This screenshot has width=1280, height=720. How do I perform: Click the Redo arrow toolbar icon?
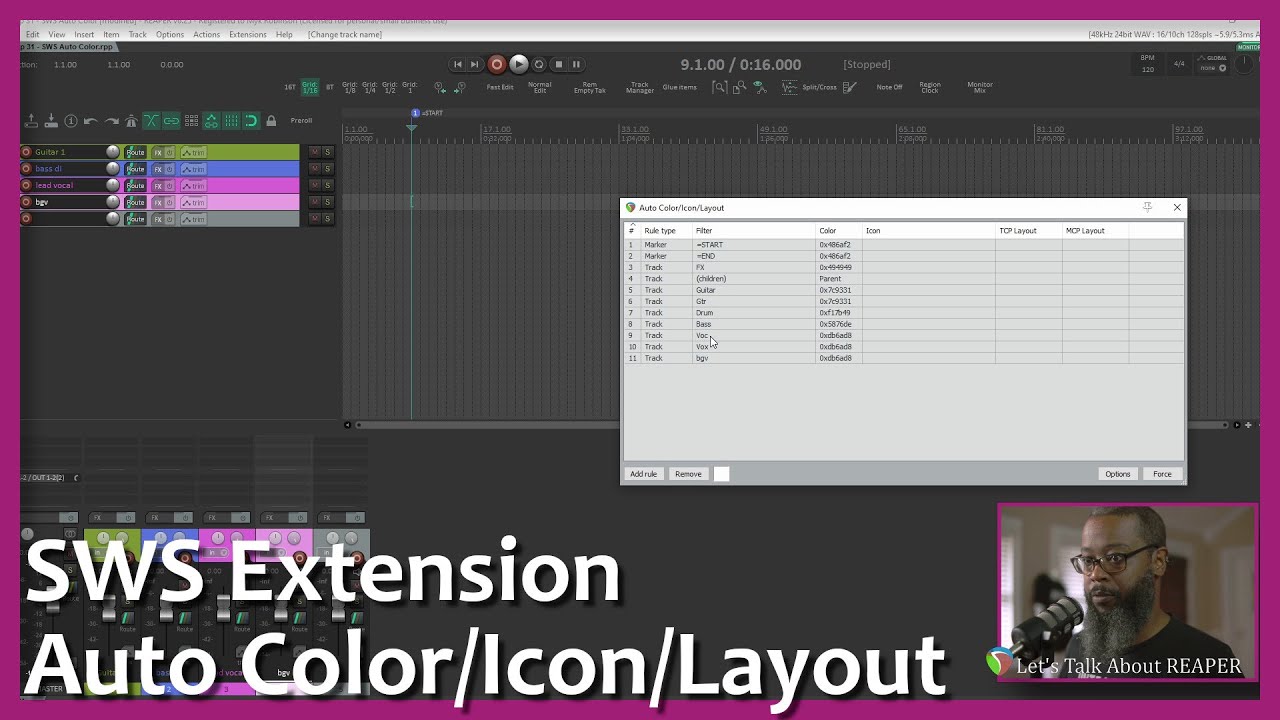[110, 121]
